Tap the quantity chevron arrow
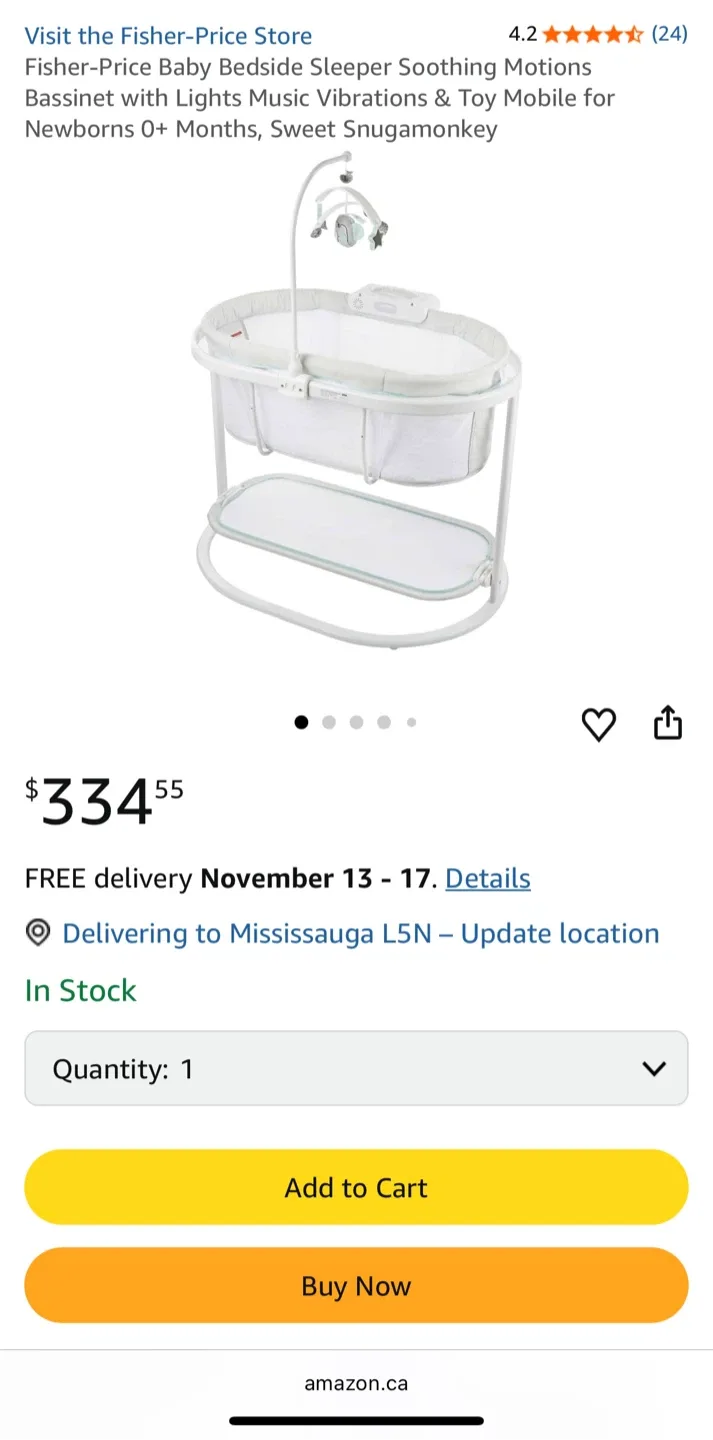The image size is (713, 1440). [654, 1068]
